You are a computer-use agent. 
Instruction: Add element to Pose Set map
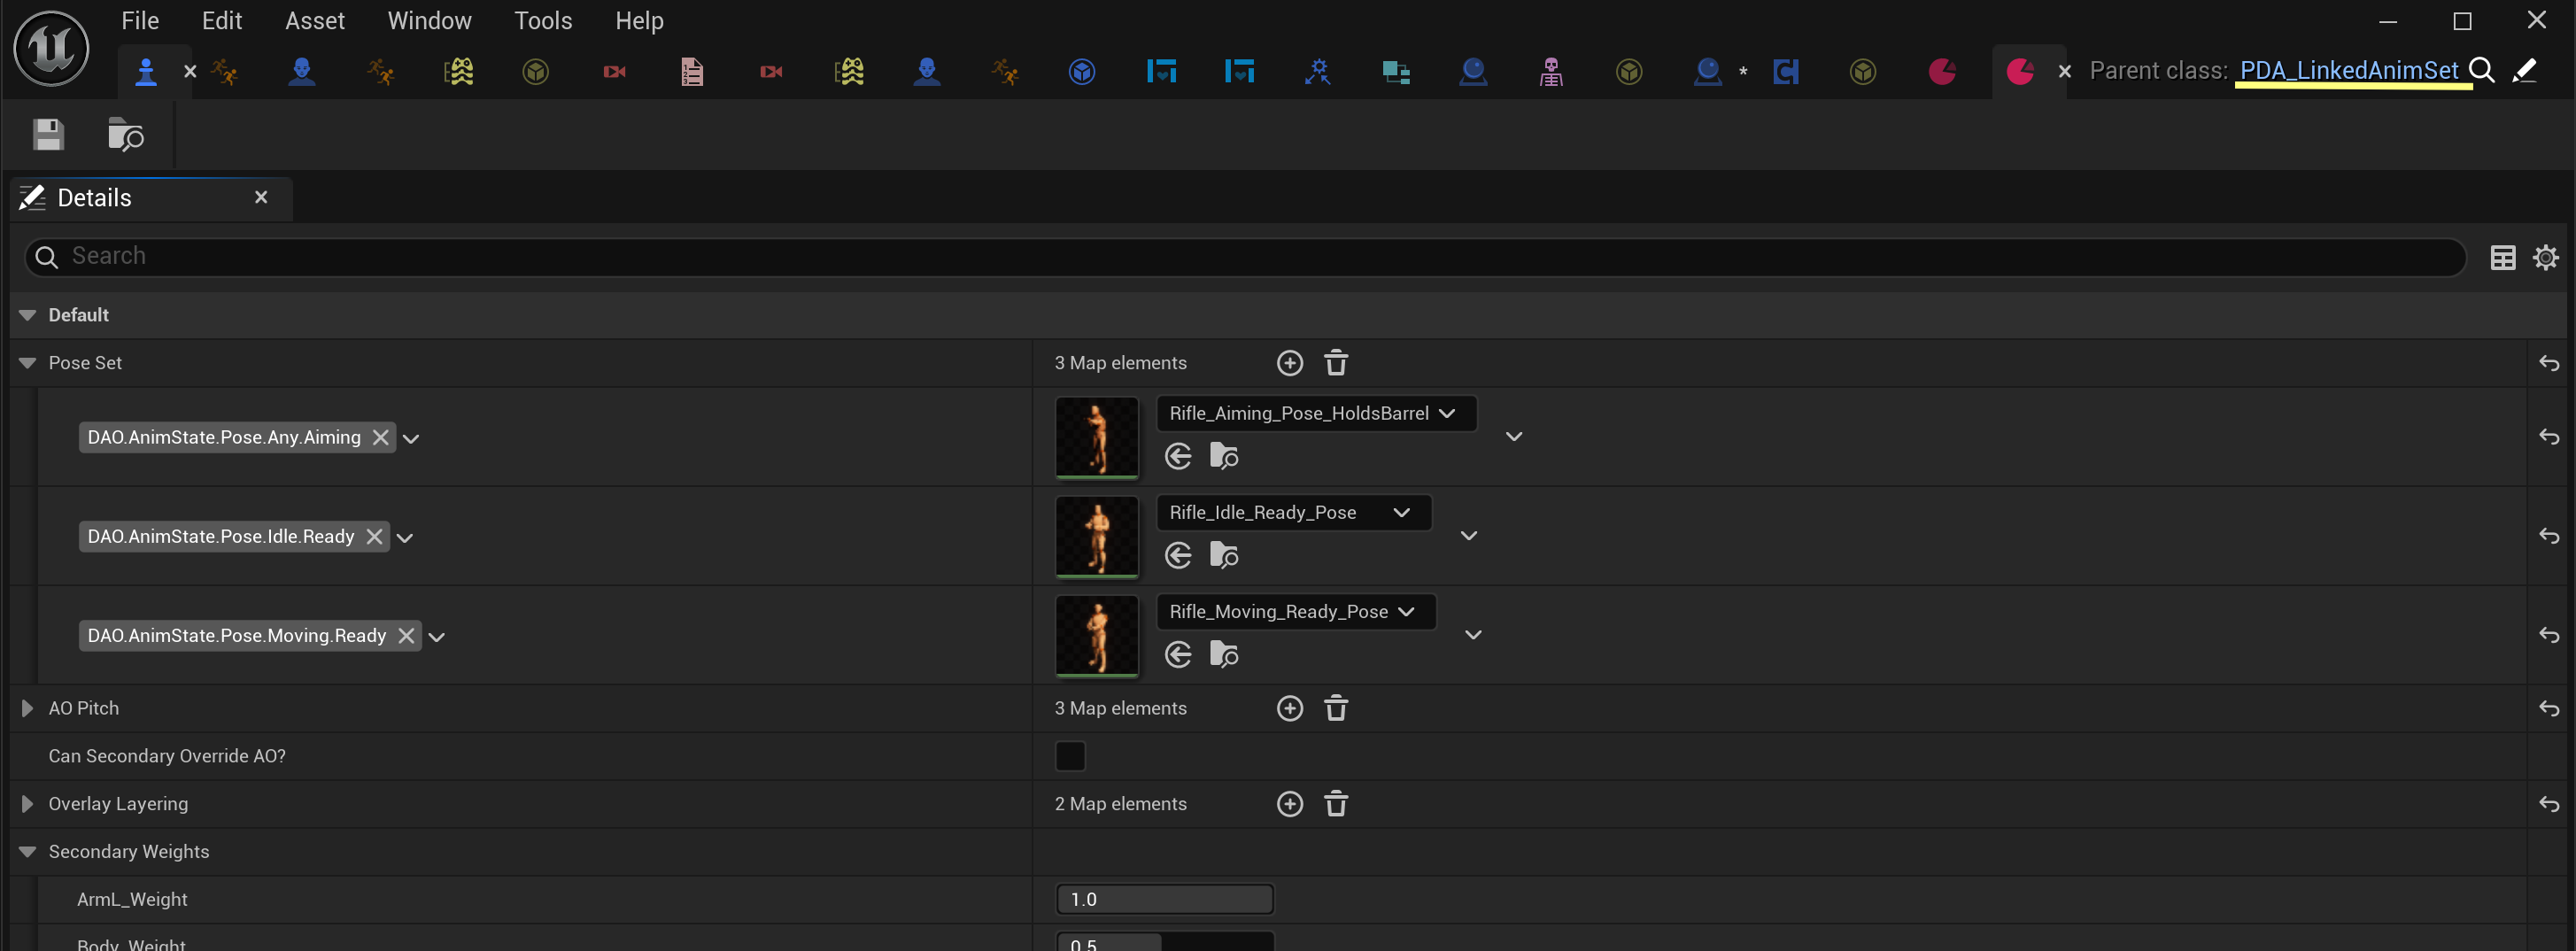coord(1290,363)
